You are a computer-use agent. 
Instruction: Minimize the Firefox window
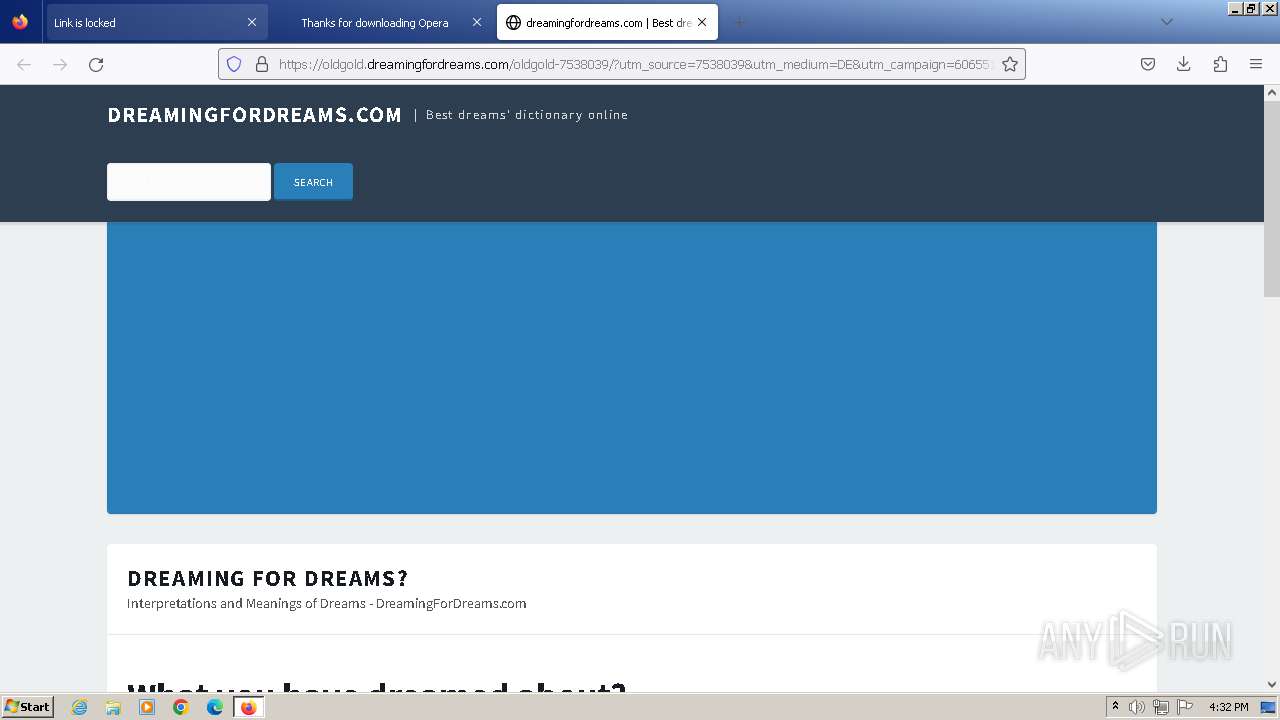(1235, 8)
